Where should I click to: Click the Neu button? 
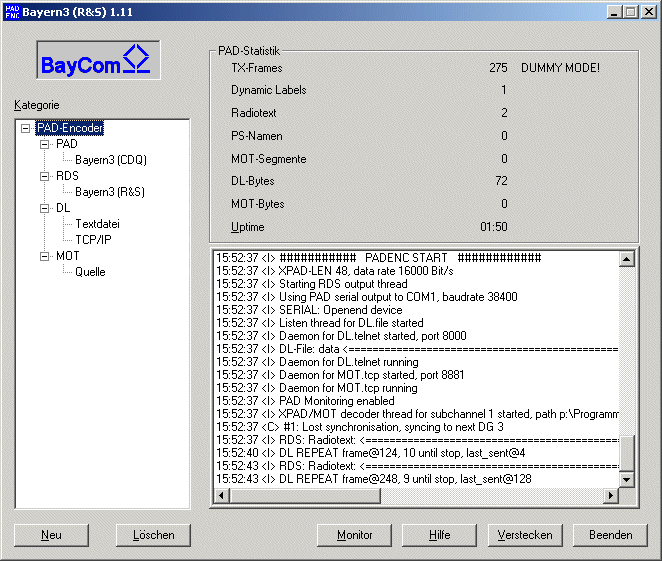pos(52,535)
